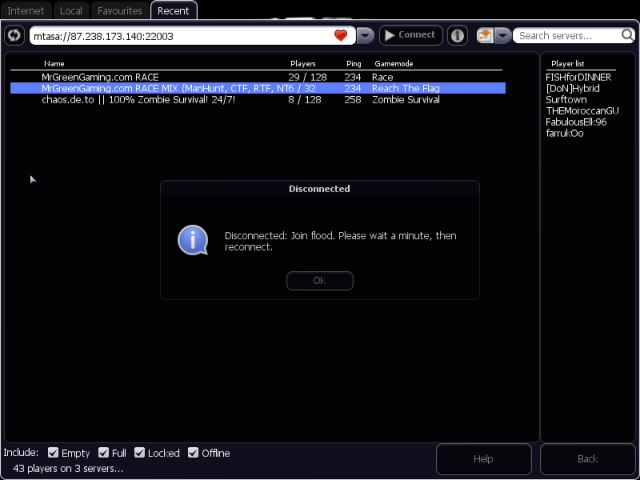Click the refresh server list icon
Screen dimensions: 640x480
click(15, 35)
